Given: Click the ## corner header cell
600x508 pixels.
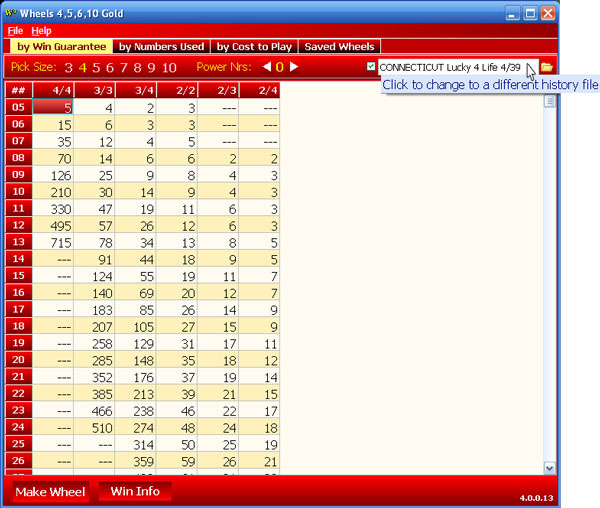Looking at the screenshot, I should 18,90.
